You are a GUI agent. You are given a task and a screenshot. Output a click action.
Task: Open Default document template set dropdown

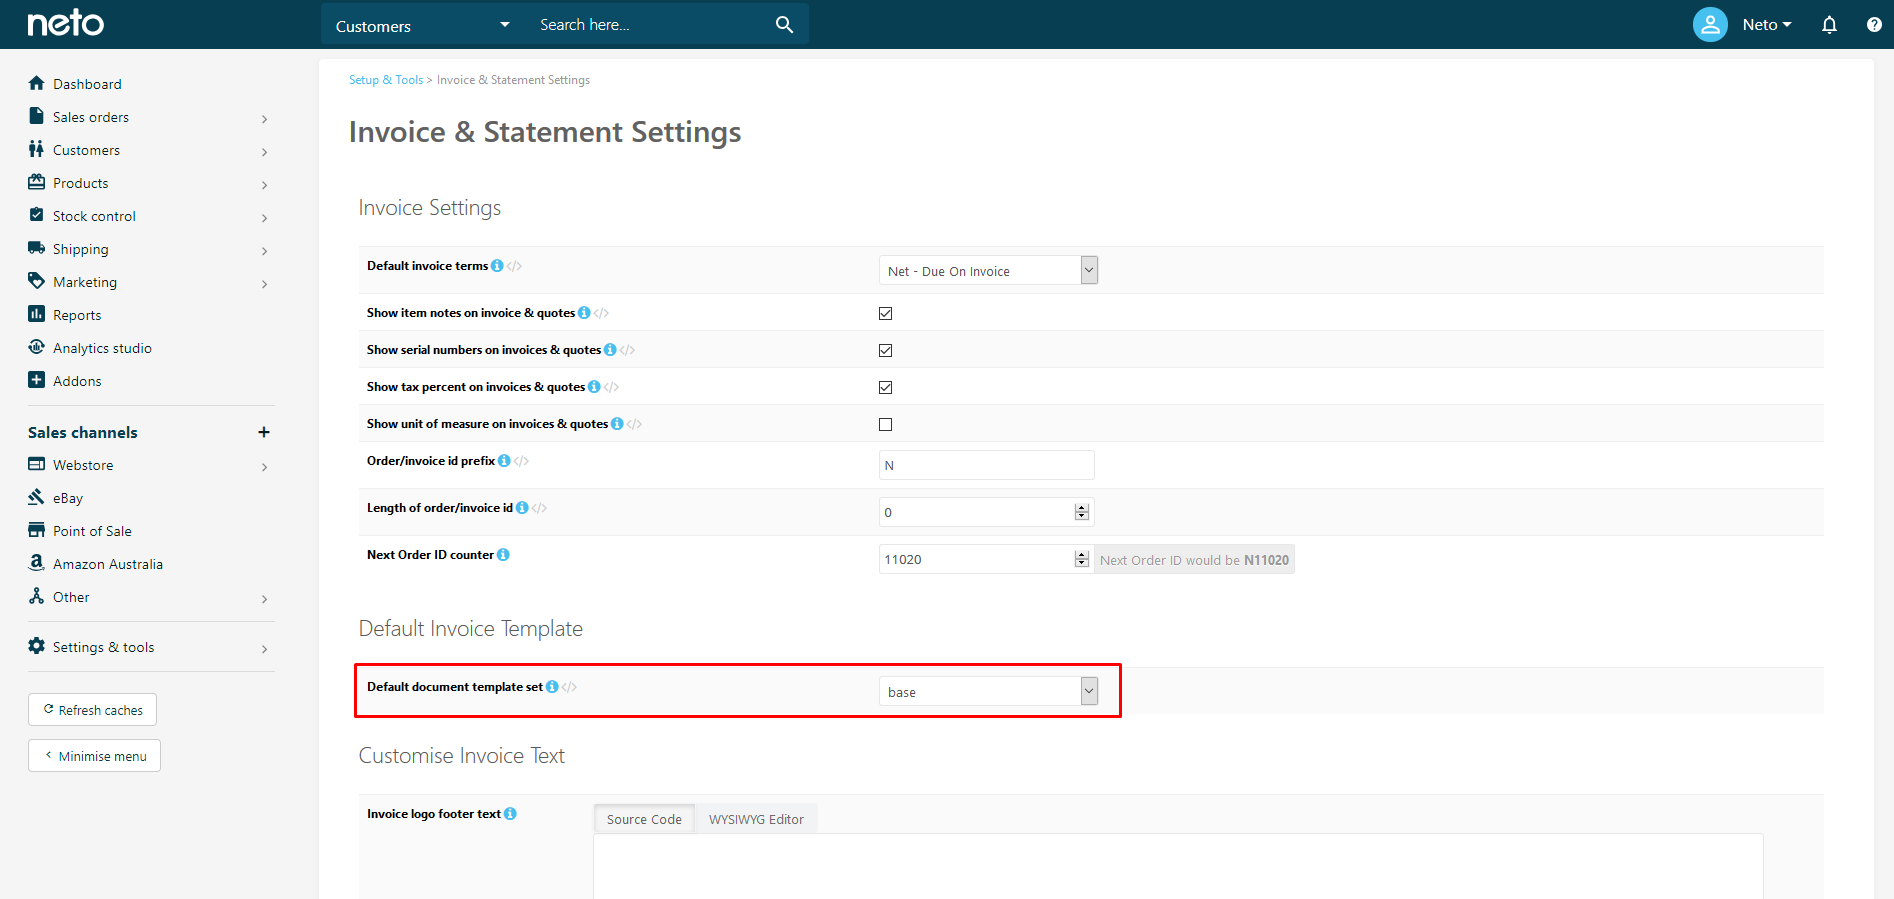(x=988, y=692)
